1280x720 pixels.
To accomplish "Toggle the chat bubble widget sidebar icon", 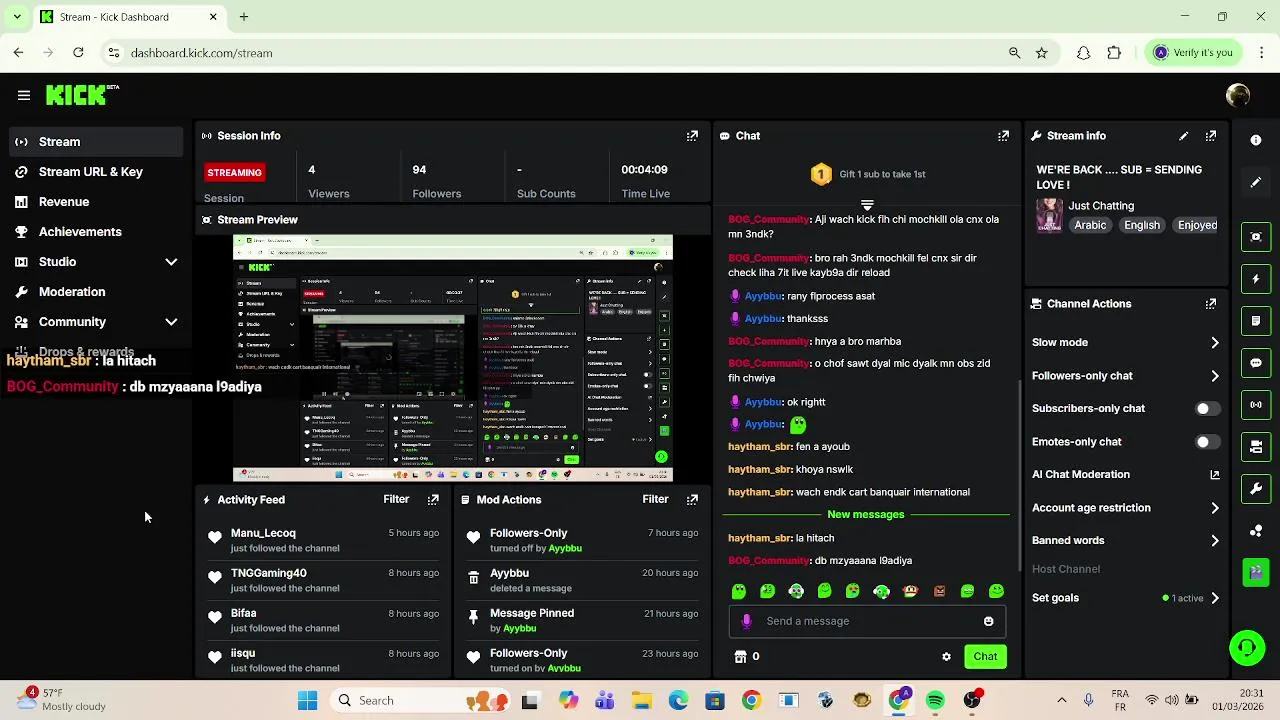I will [1256, 363].
